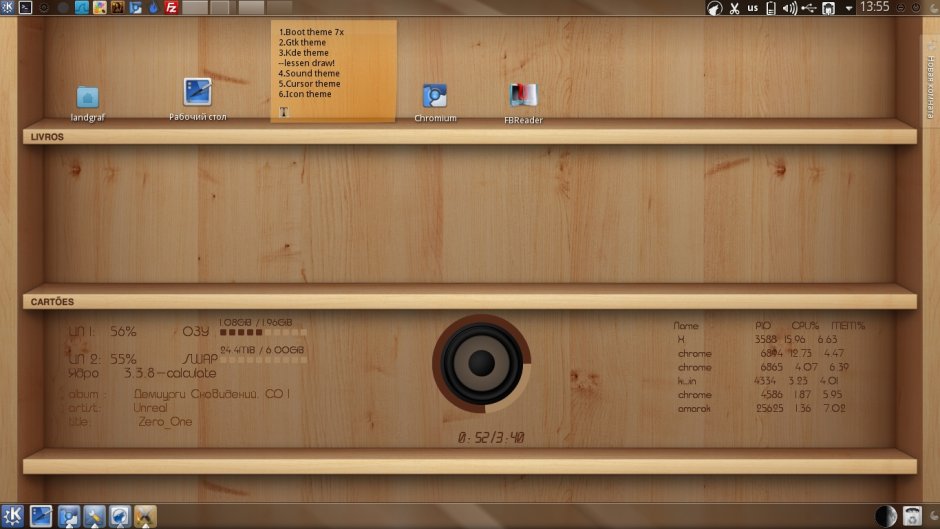This screenshot has width=940, height=529.
Task: Open the Klipper clipboard scissors icon
Action: tap(733, 8)
